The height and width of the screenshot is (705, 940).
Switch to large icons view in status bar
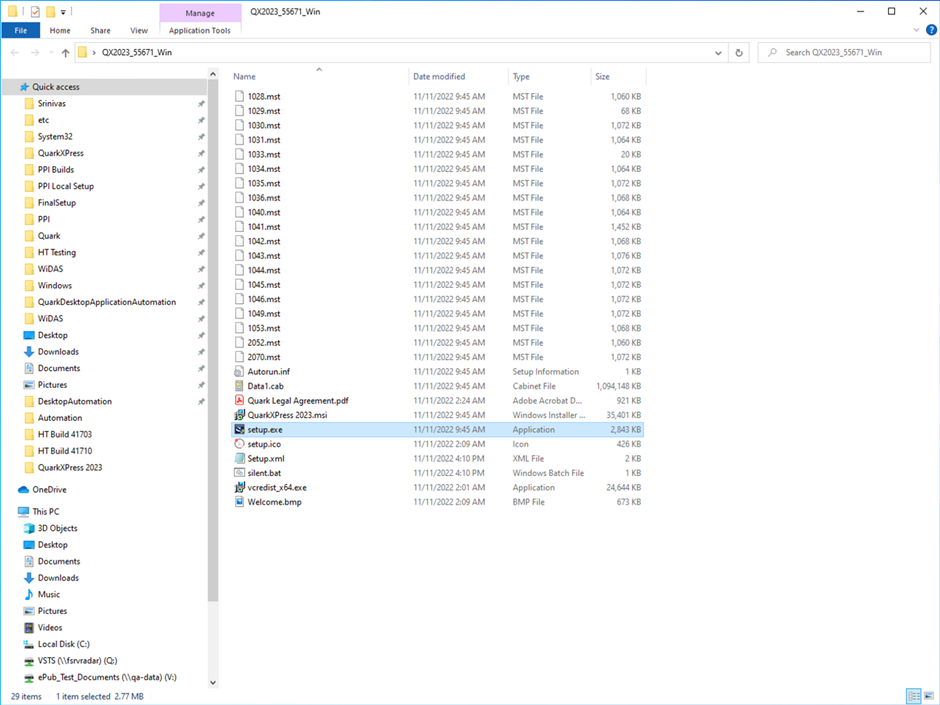[928, 696]
